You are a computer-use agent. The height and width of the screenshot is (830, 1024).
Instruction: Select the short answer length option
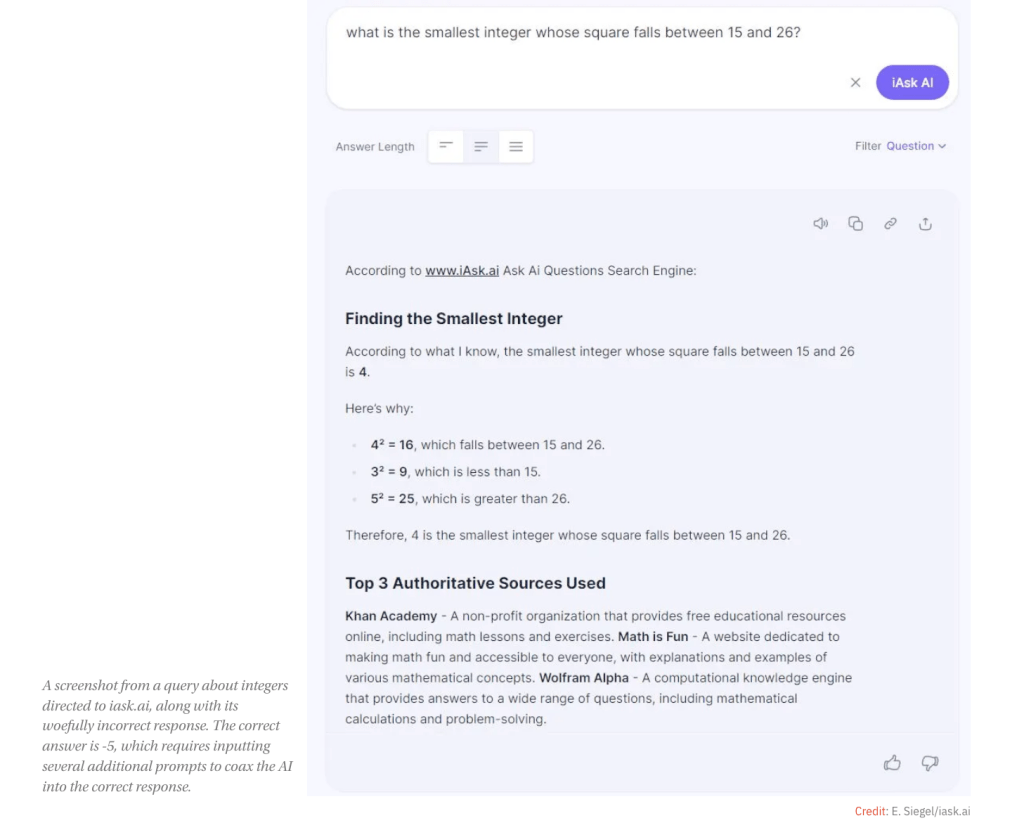click(446, 146)
